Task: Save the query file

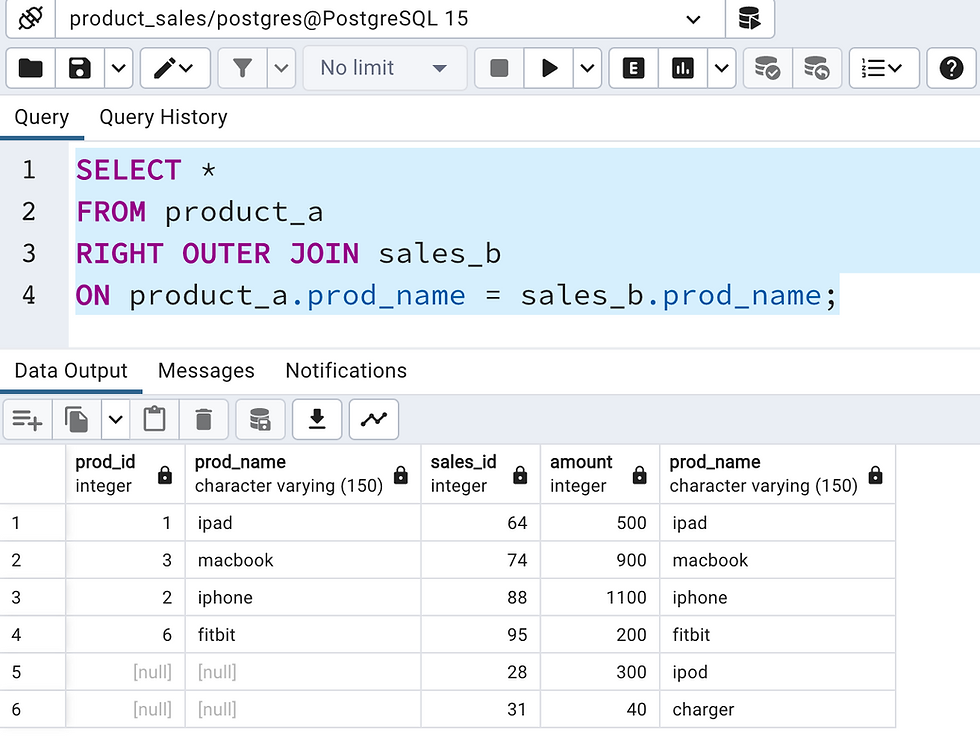Action: click(x=80, y=67)
